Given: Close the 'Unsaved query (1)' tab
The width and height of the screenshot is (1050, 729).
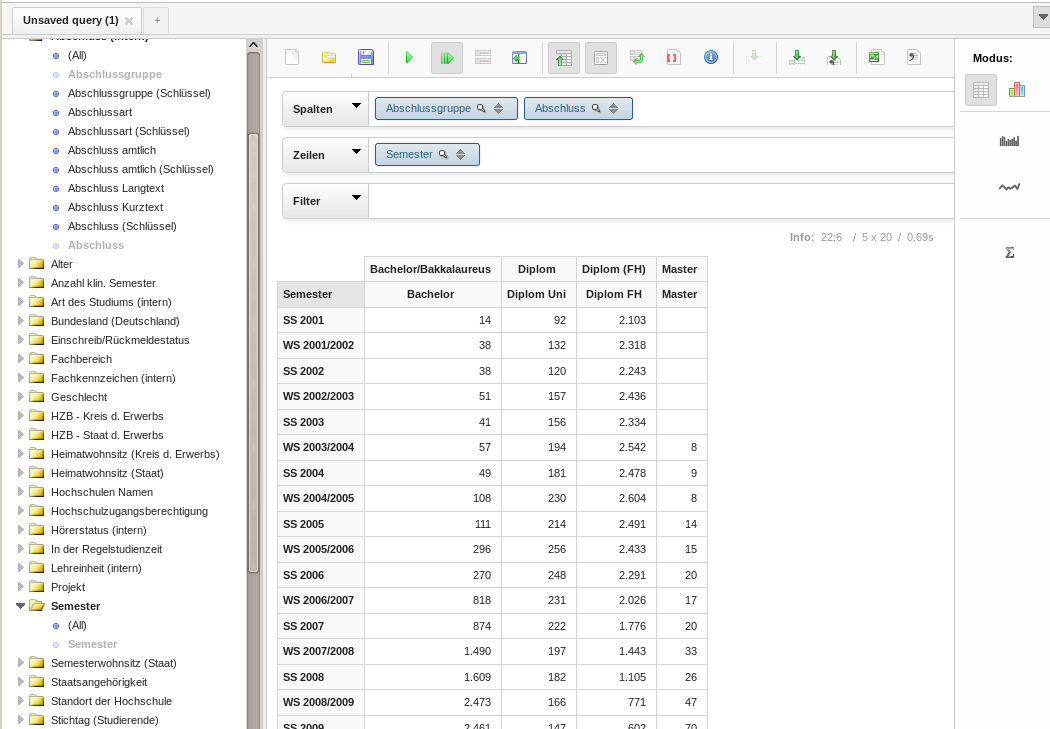Looking at the screenshot, I should pos(129,21).
